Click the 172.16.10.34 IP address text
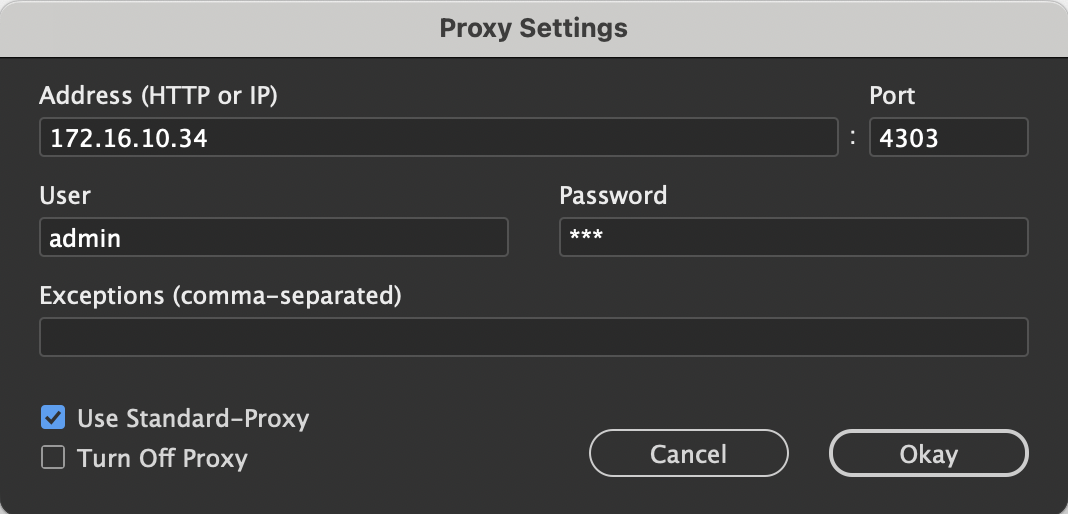Screen dimensions: 1068x514 (129, 139)
